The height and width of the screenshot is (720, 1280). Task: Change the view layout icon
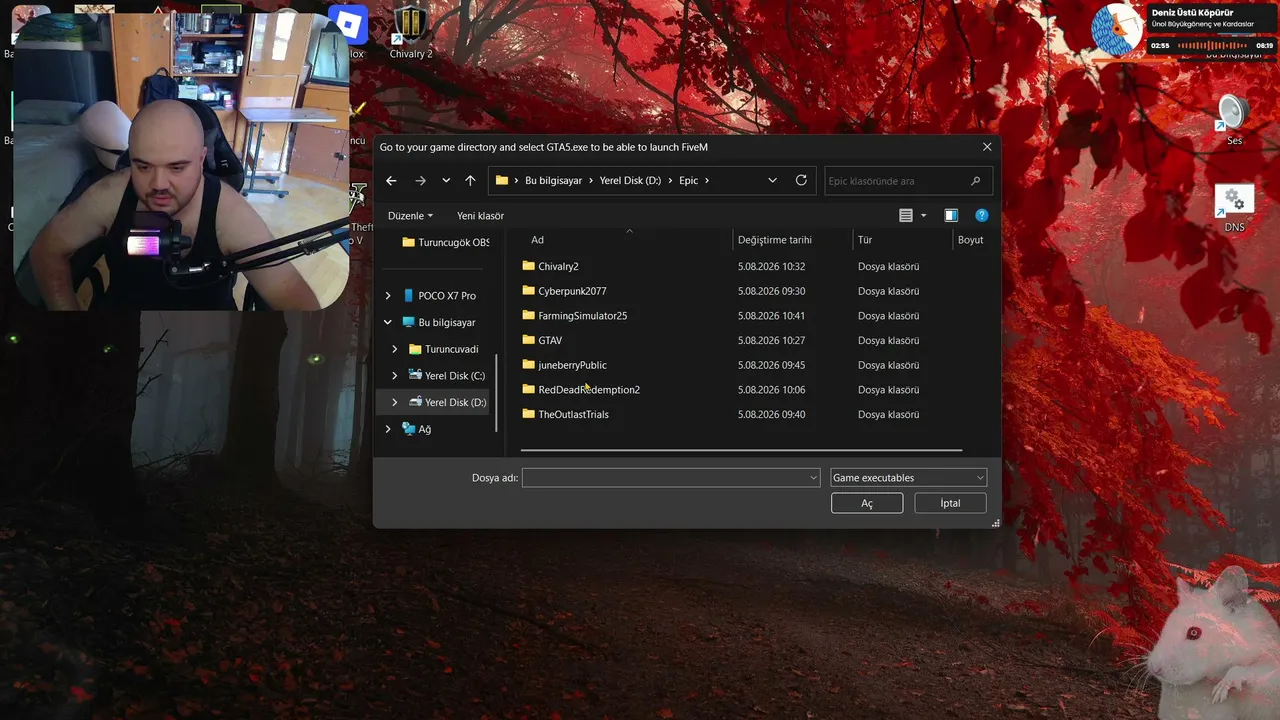[x=906, y=216]
